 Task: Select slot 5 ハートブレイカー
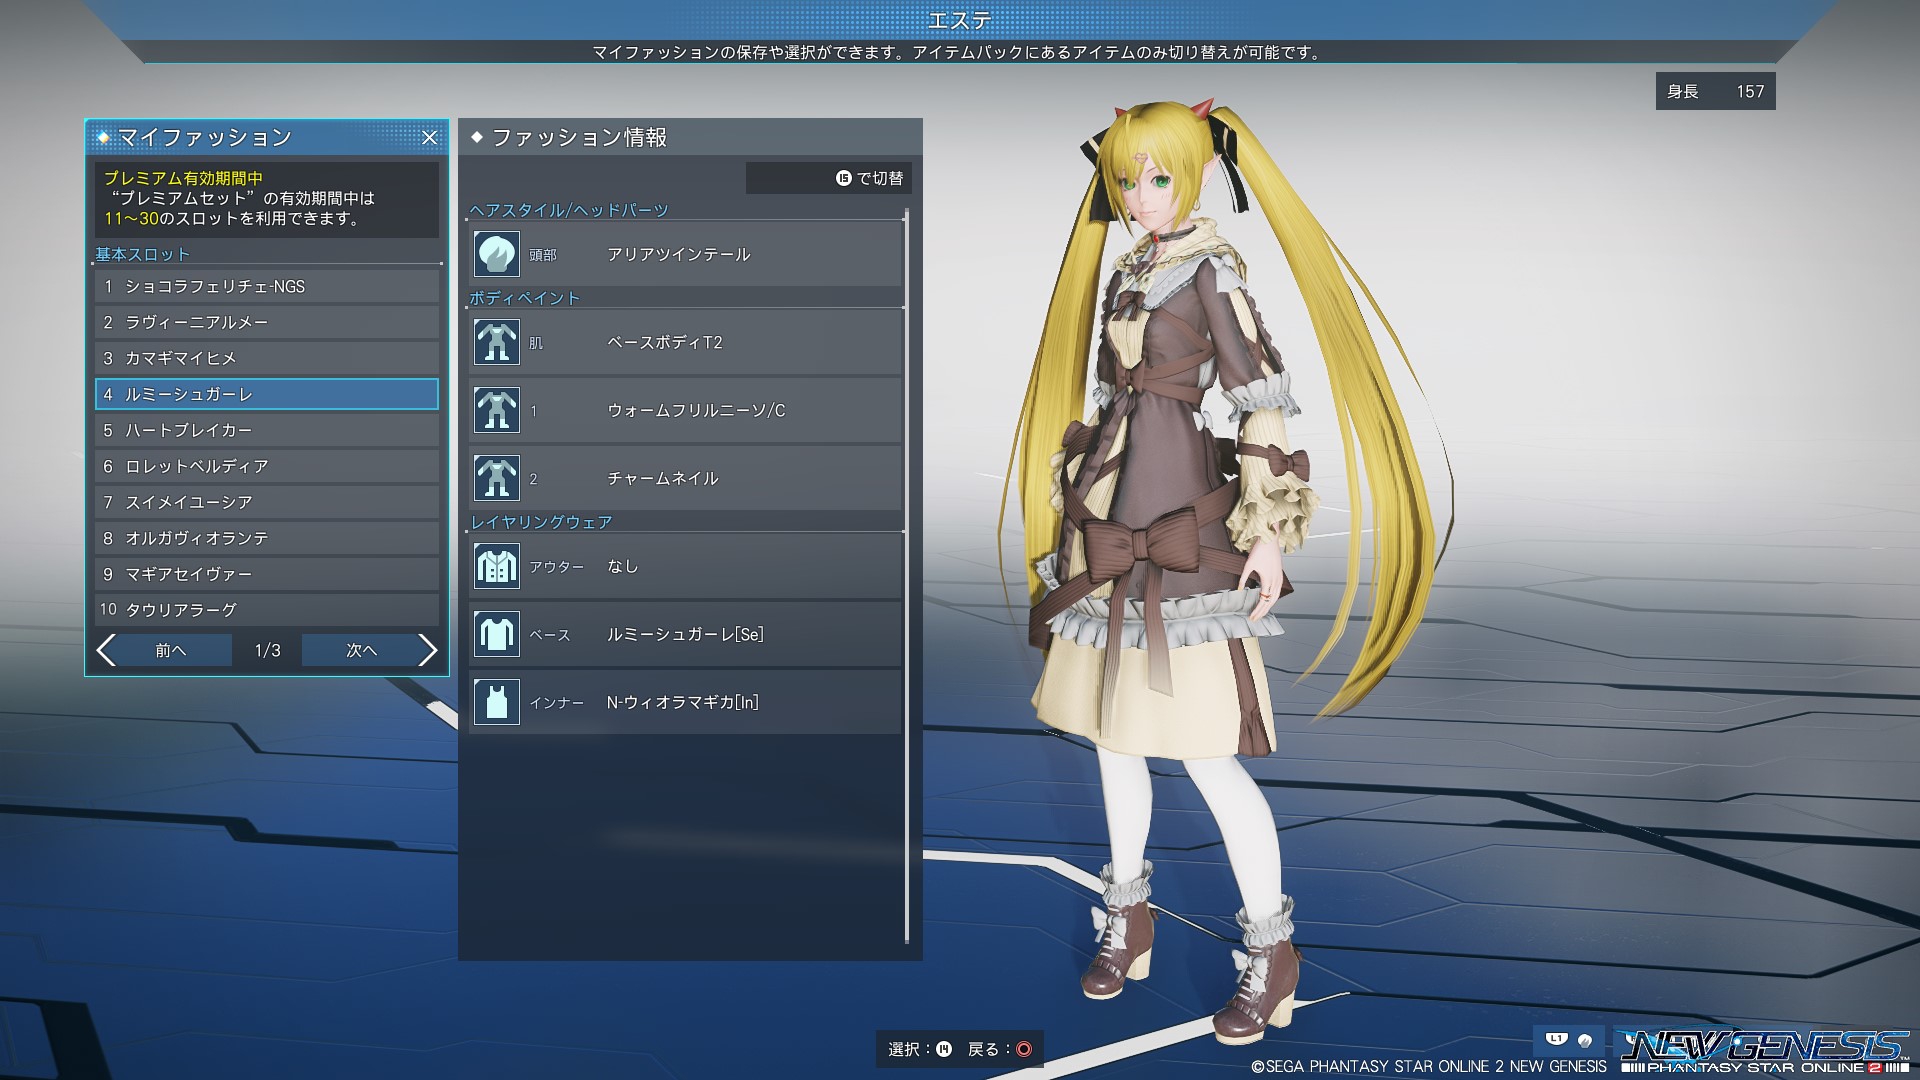[267, 430]
